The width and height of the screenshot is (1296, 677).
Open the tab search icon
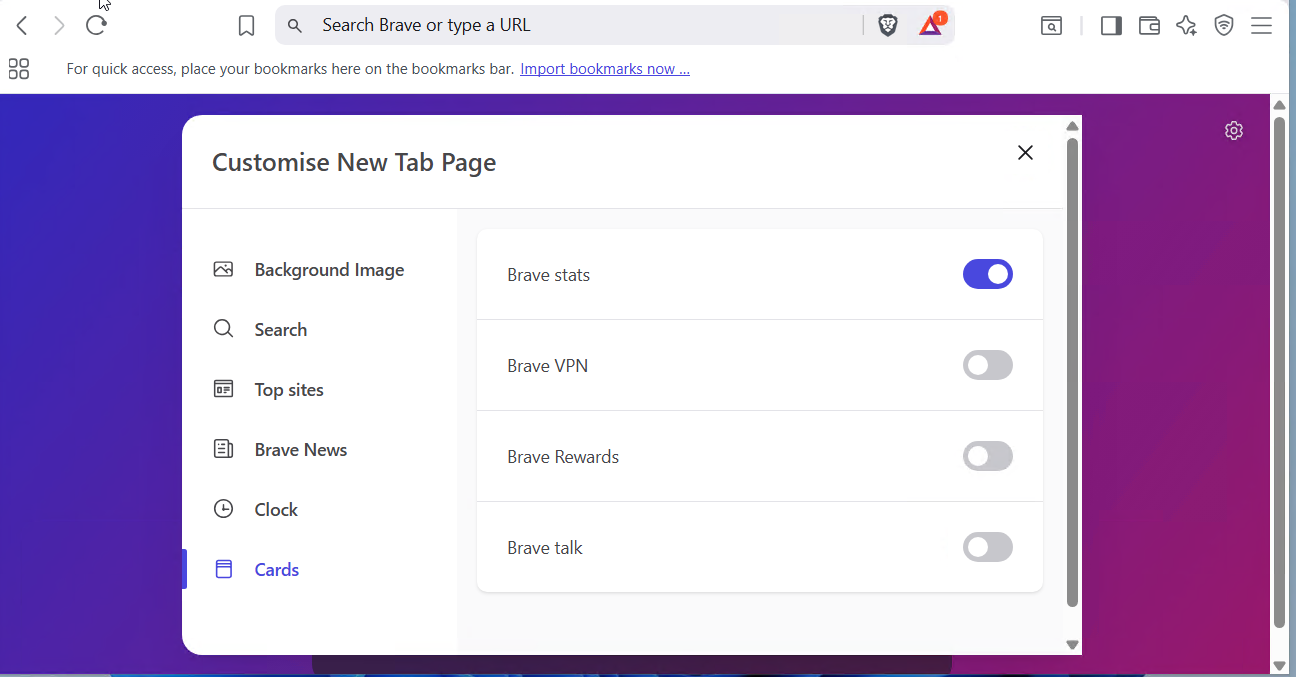1051,26
